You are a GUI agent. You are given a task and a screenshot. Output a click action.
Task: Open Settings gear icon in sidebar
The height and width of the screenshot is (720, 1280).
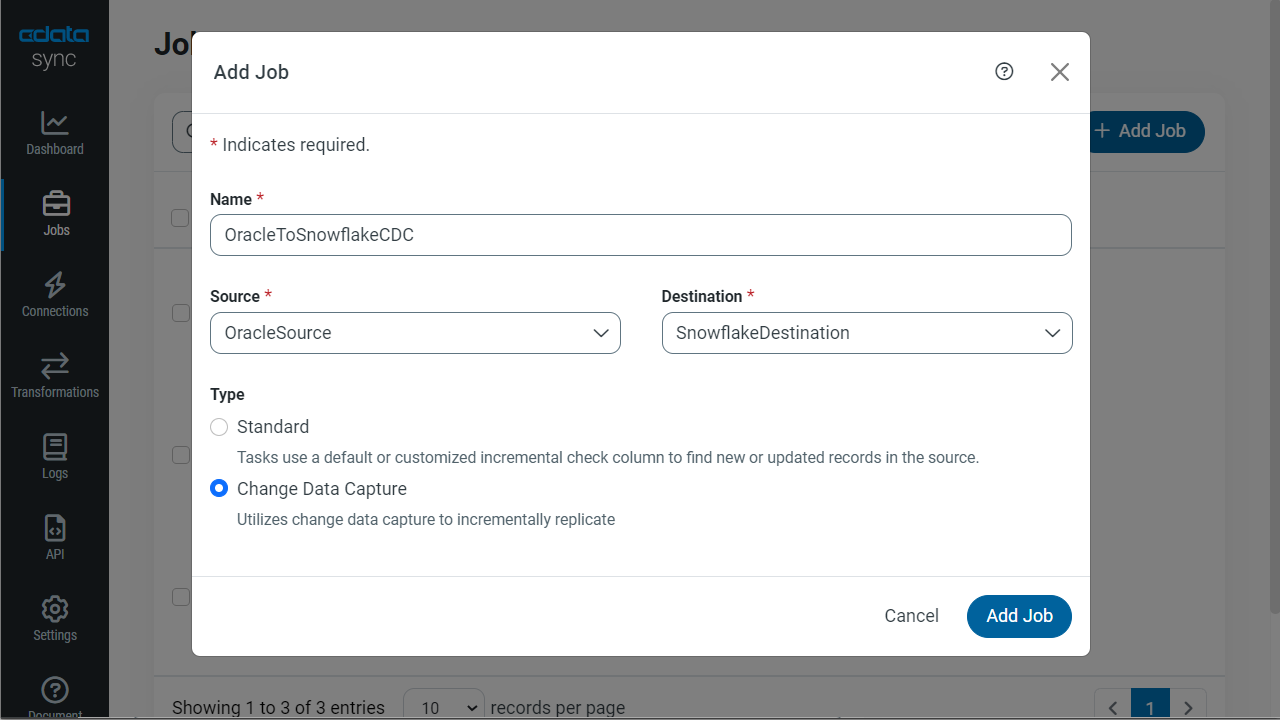pyautogui.click(x=55, y=609)
